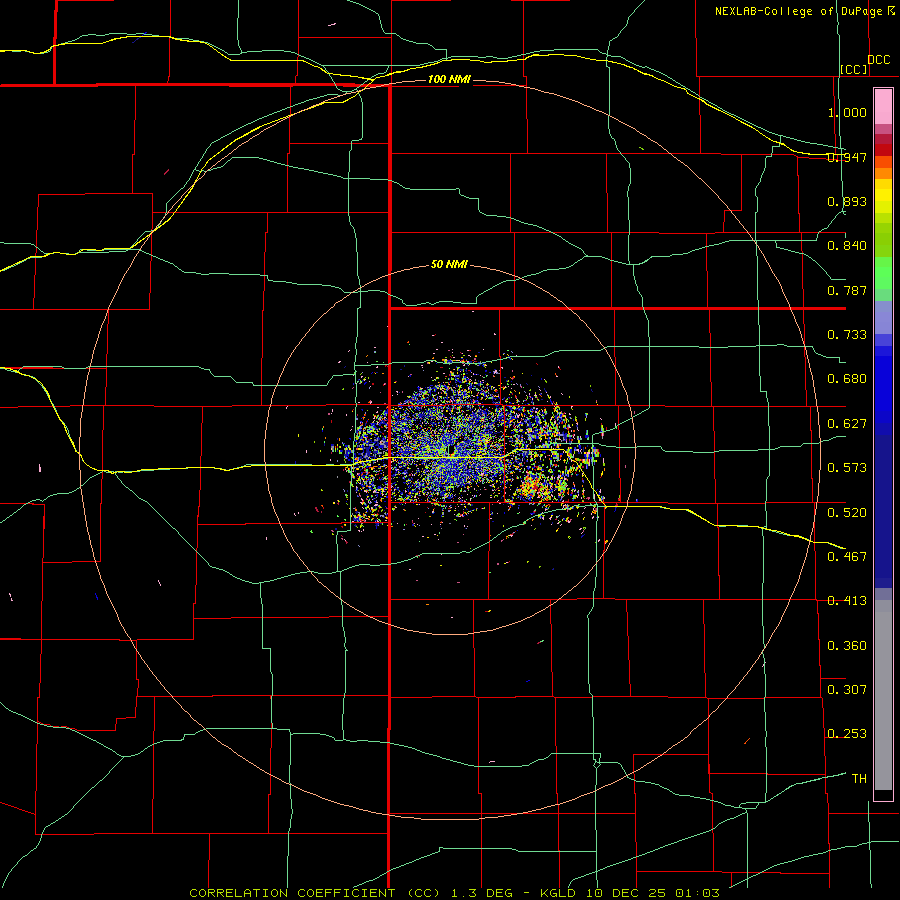The height and width of the screenshot is (900, 900).
Task: Click the 0.947 color scale value
Action: coord(847,157)
